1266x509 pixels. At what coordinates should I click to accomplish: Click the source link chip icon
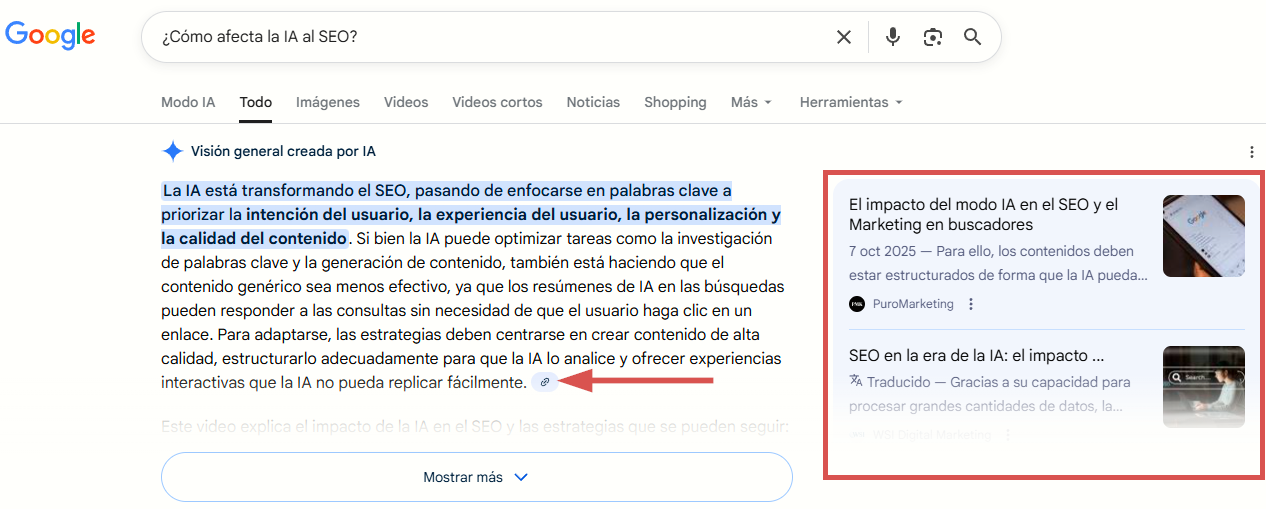545,382
